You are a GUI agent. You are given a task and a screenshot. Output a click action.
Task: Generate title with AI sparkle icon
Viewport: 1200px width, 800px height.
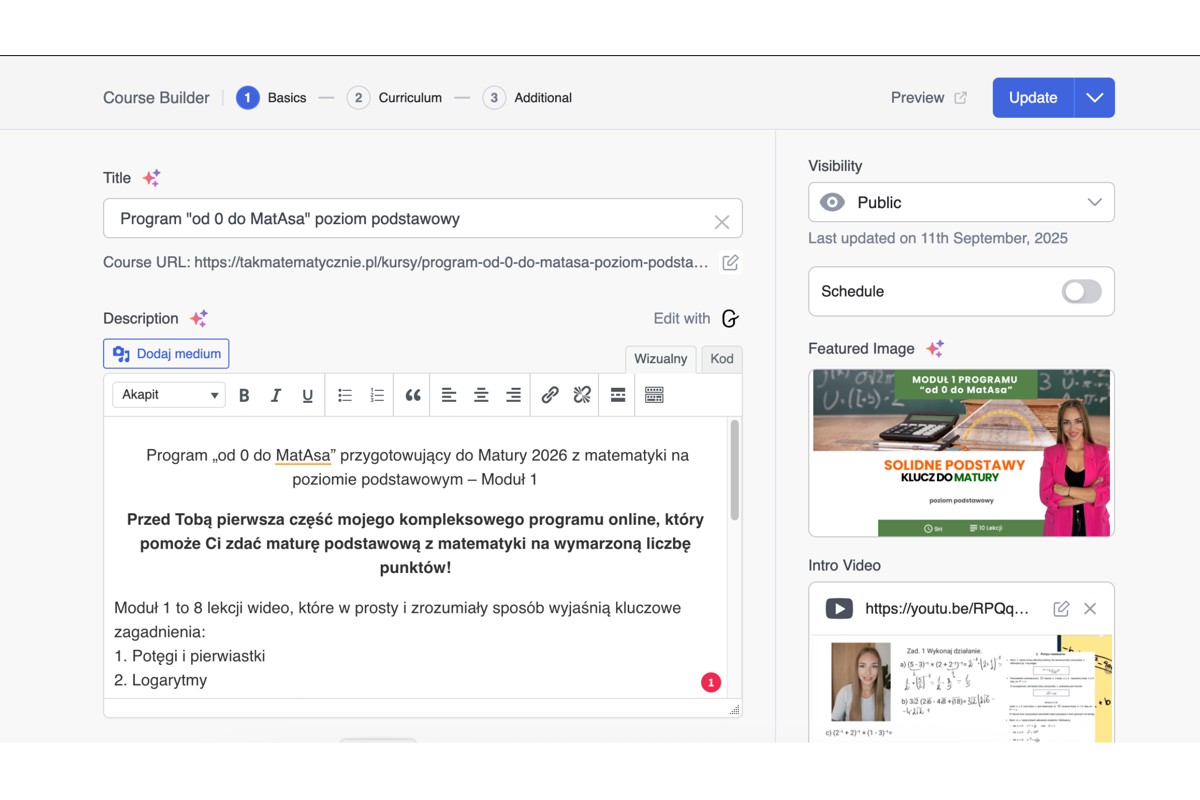tap(151, 178)
